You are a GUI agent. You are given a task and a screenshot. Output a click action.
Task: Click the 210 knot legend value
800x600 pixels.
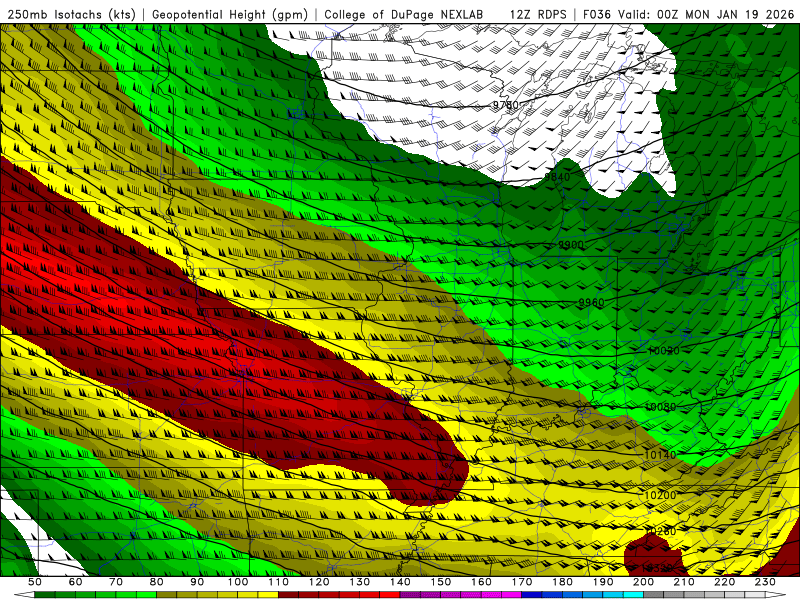(684, 582)
